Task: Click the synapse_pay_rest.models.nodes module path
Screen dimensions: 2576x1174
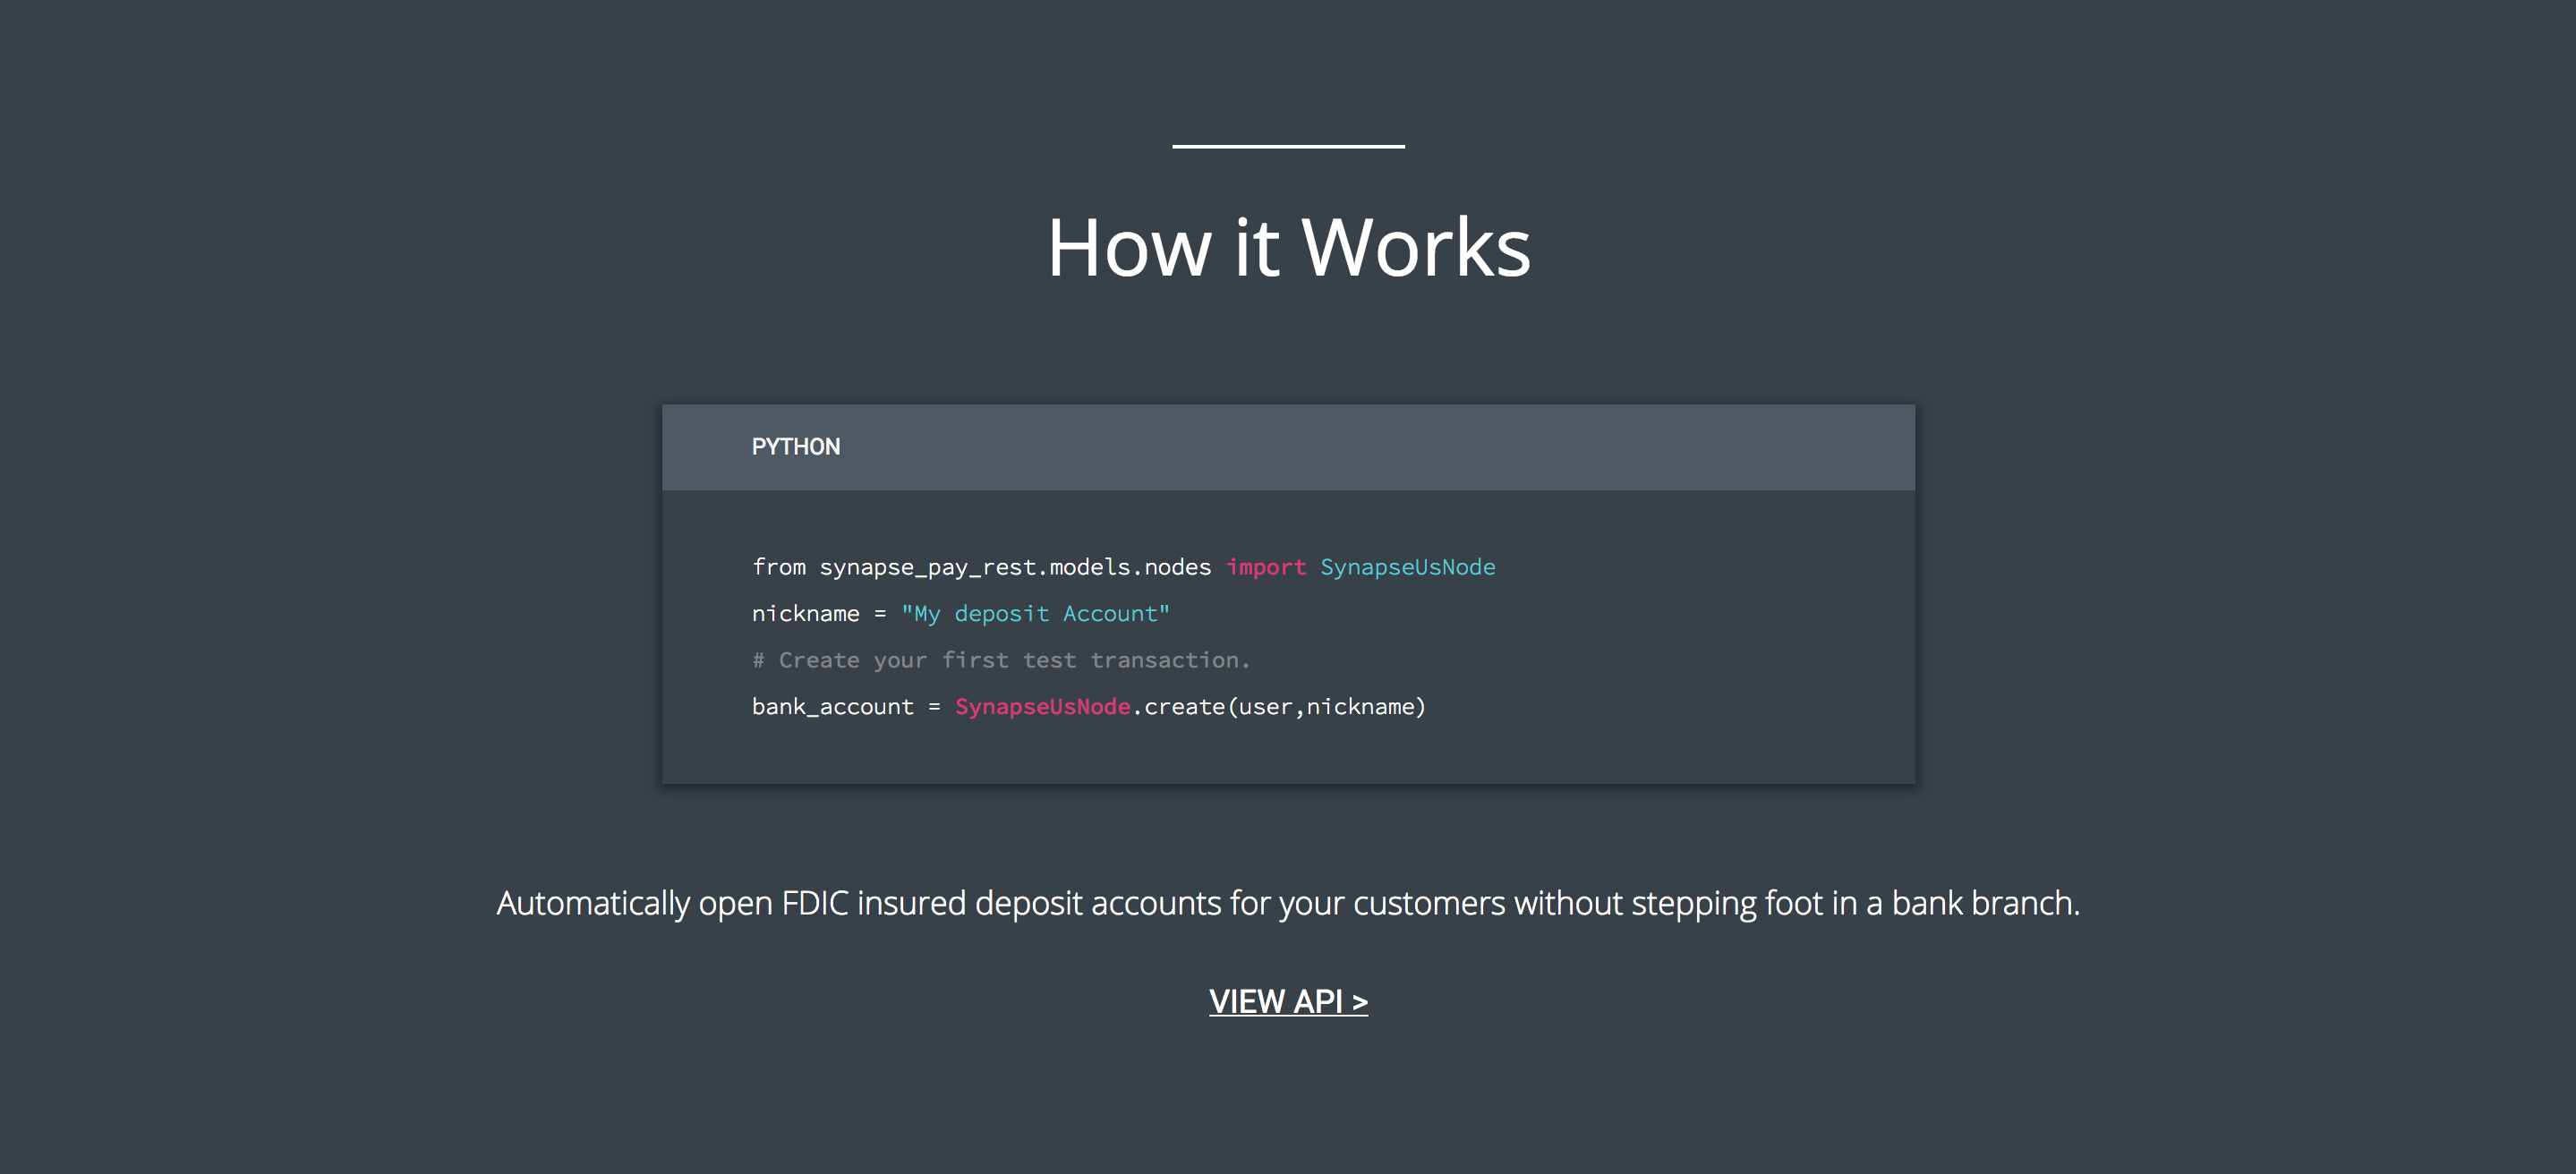Action: 1014,567
